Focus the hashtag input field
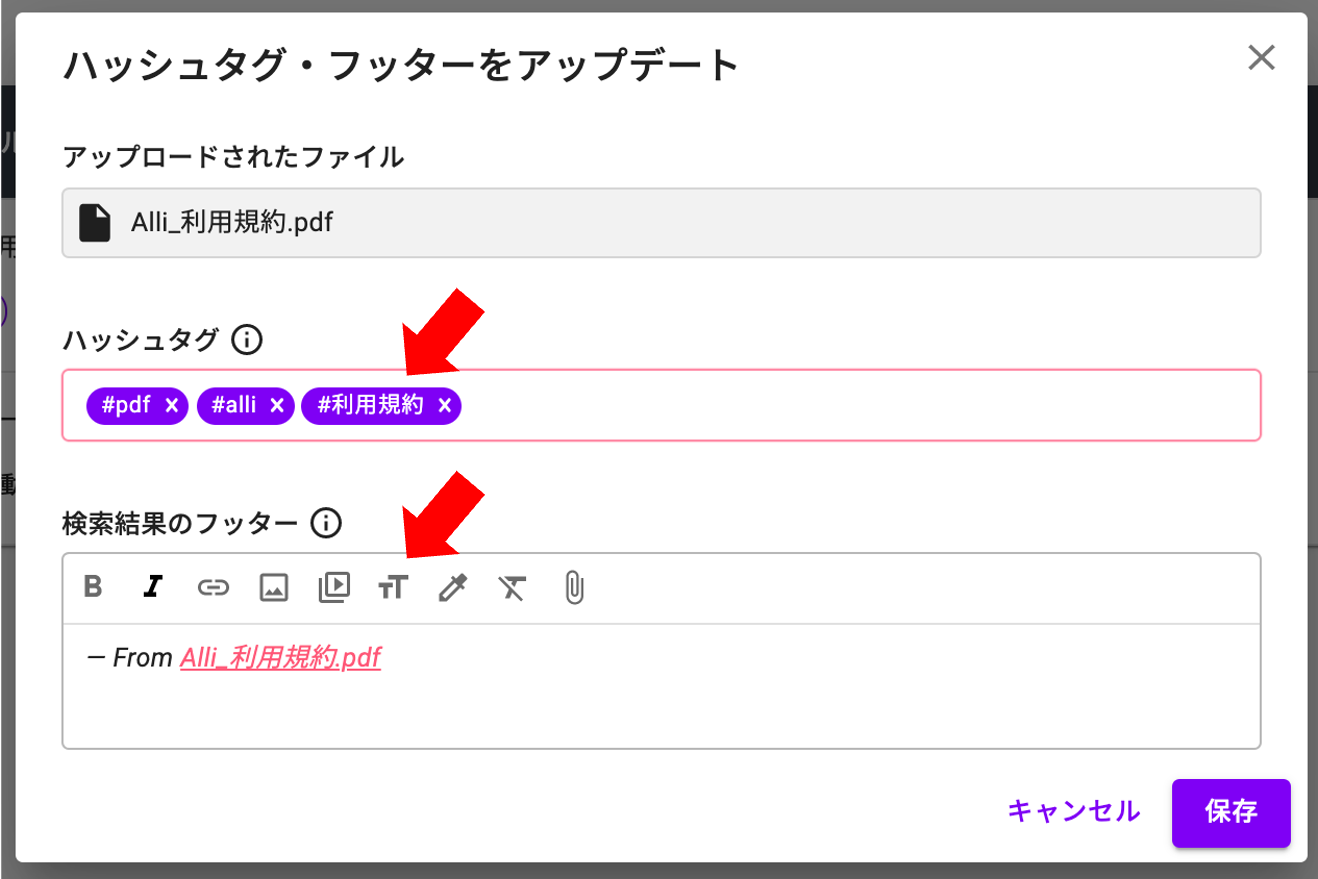Image resolution: width=1318 pixels, height=879 pixels. tap(860, 405)
